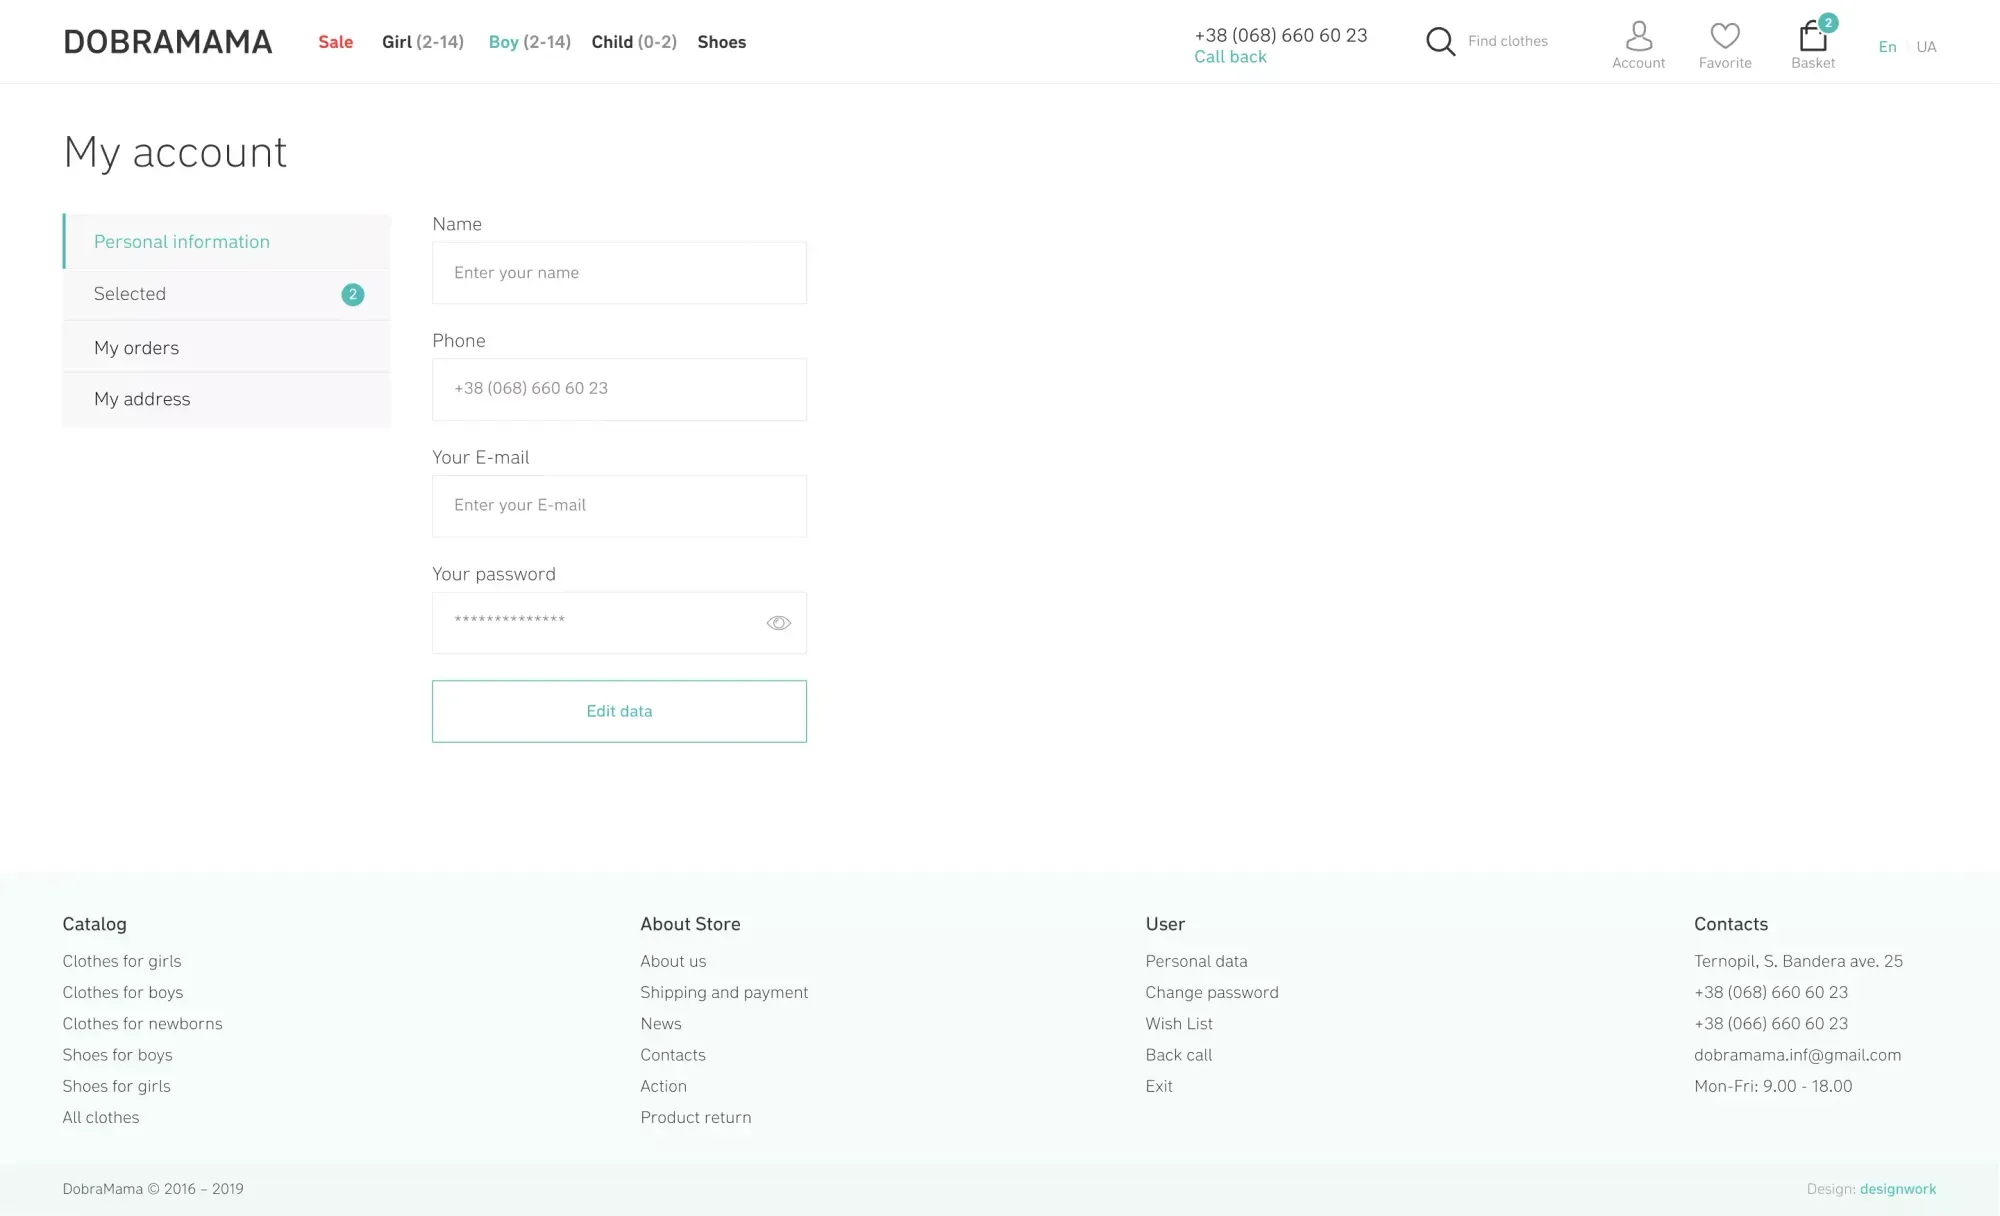Viewport: 2000px width, 1216px height.
Task: Visit the designwork designer link
Action: tap(1896, 1188)
